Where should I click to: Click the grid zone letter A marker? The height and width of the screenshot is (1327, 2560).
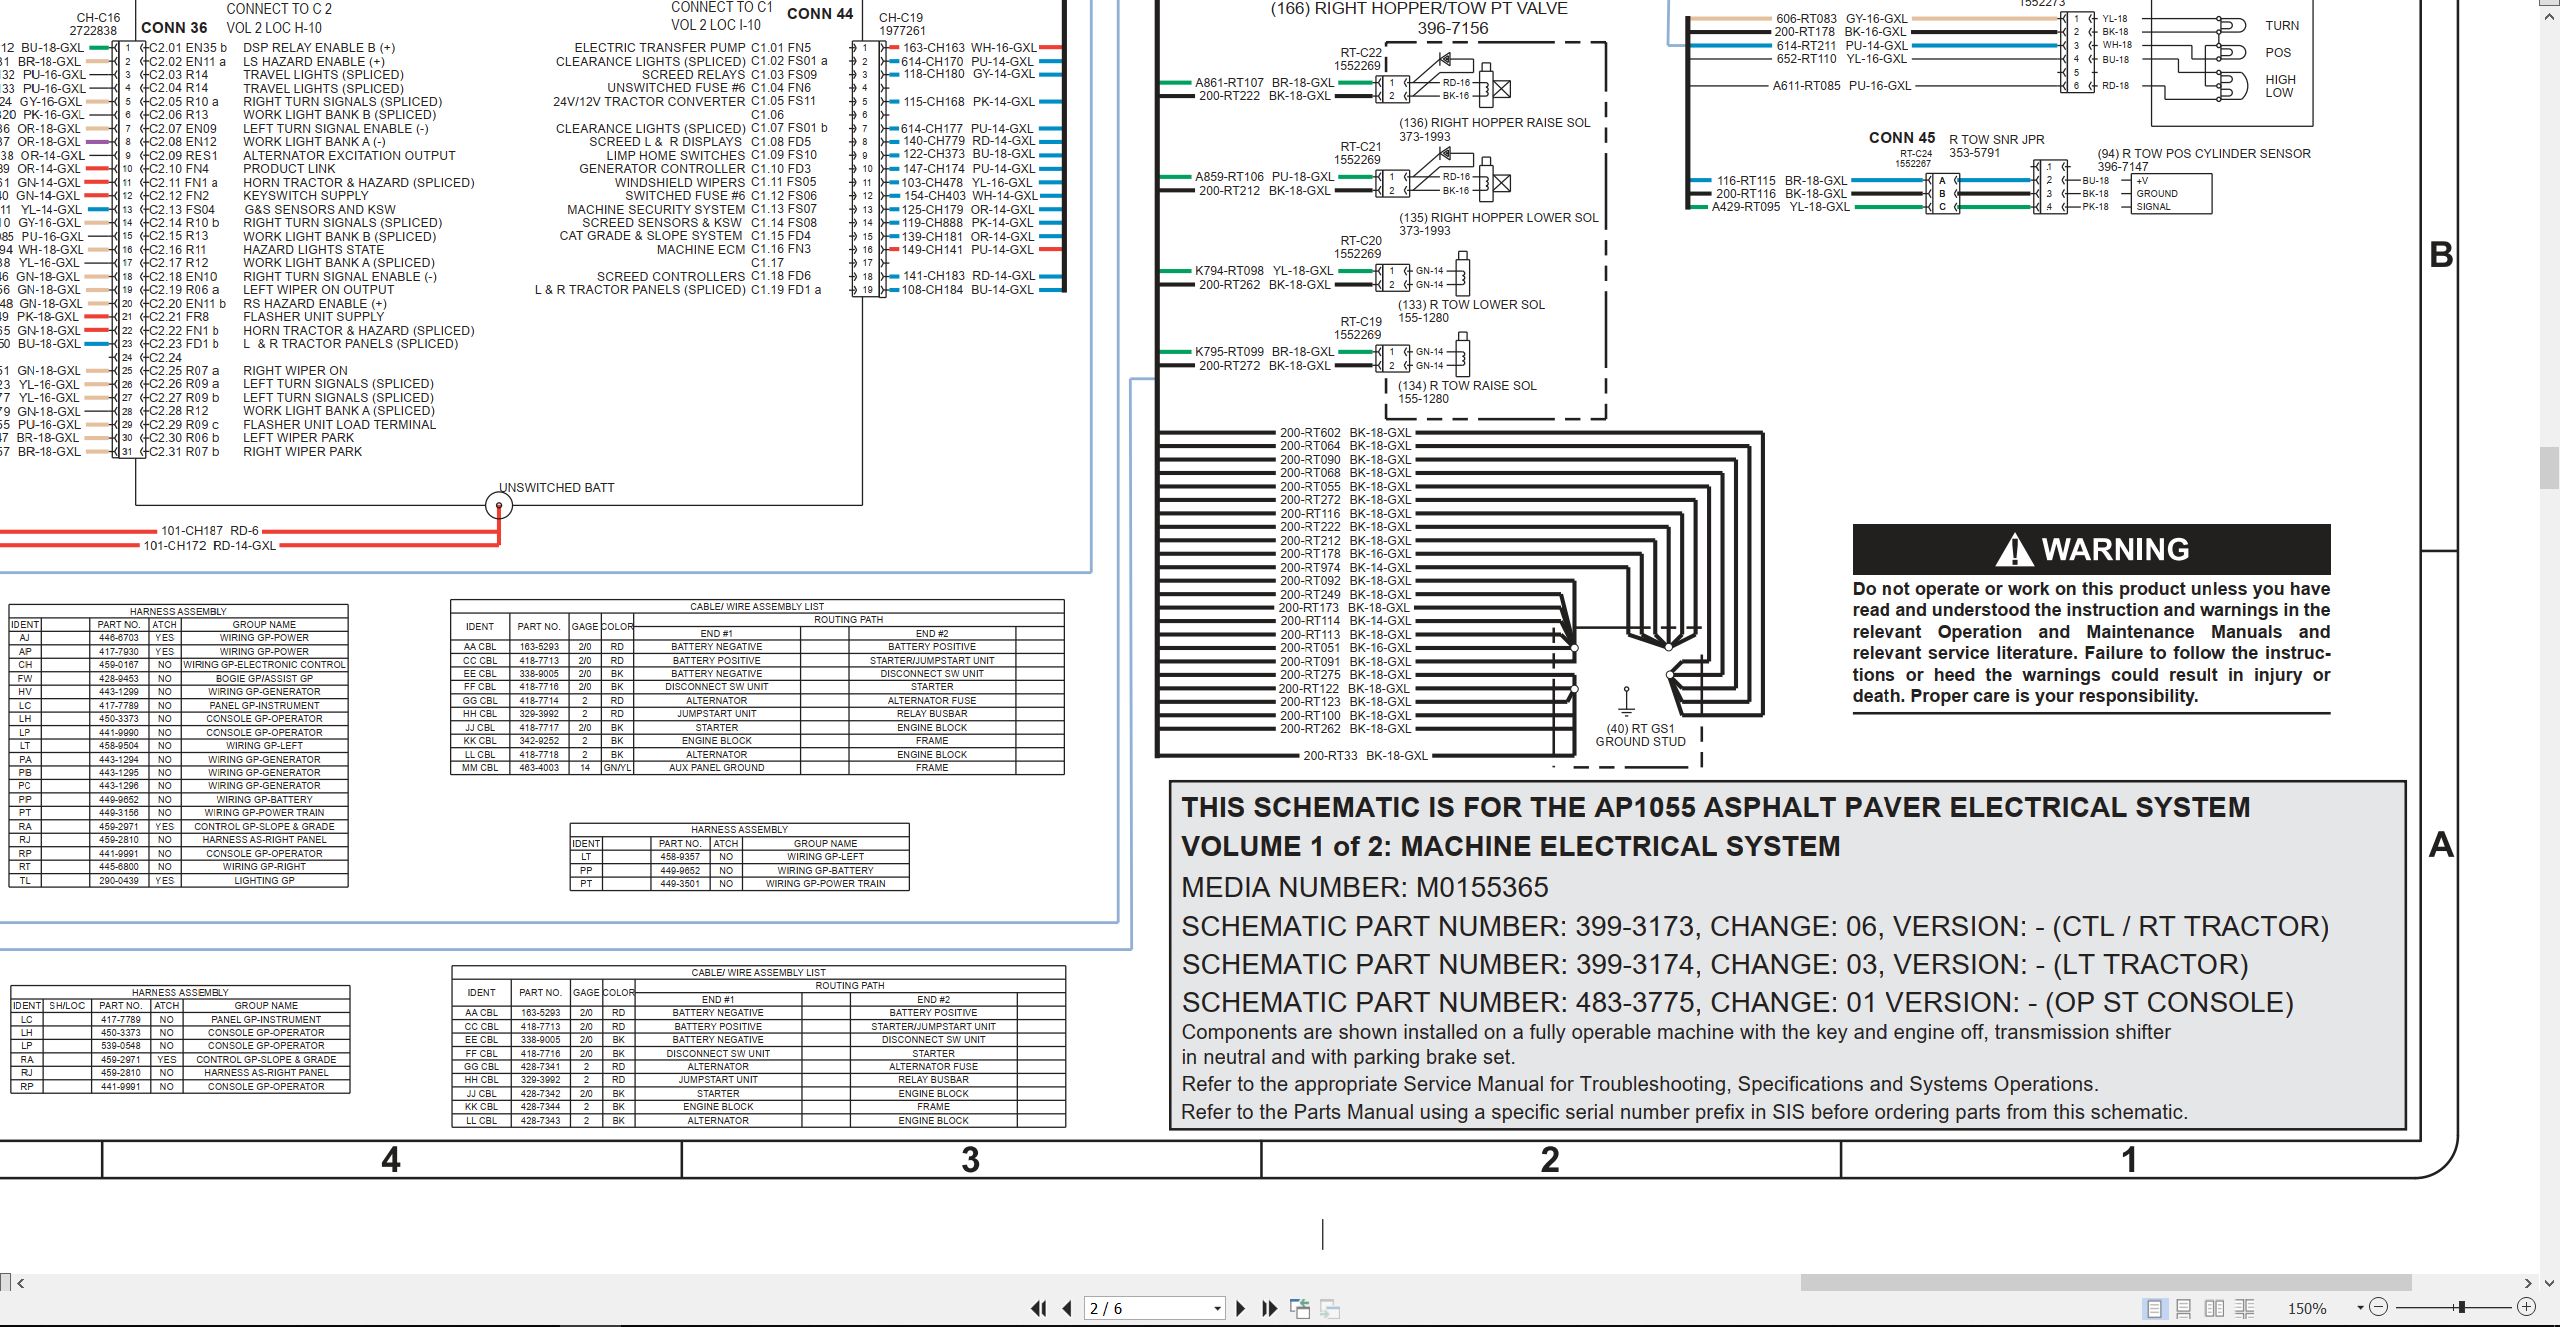[x=2441, y=845]
